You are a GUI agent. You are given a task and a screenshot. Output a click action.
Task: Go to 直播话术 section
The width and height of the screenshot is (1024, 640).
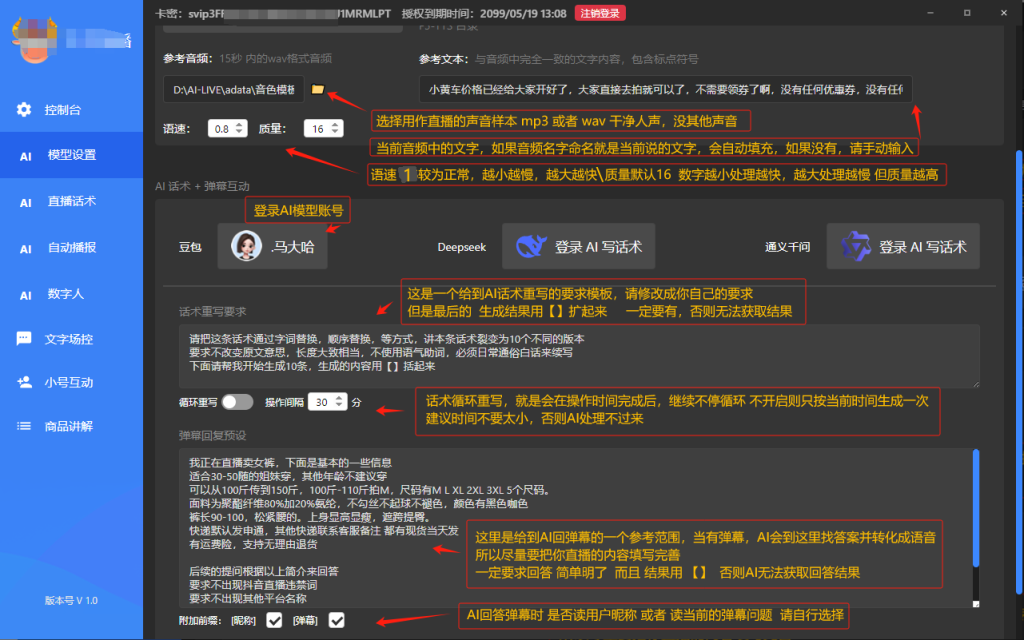pyautogui.click(x=71, y=201)
